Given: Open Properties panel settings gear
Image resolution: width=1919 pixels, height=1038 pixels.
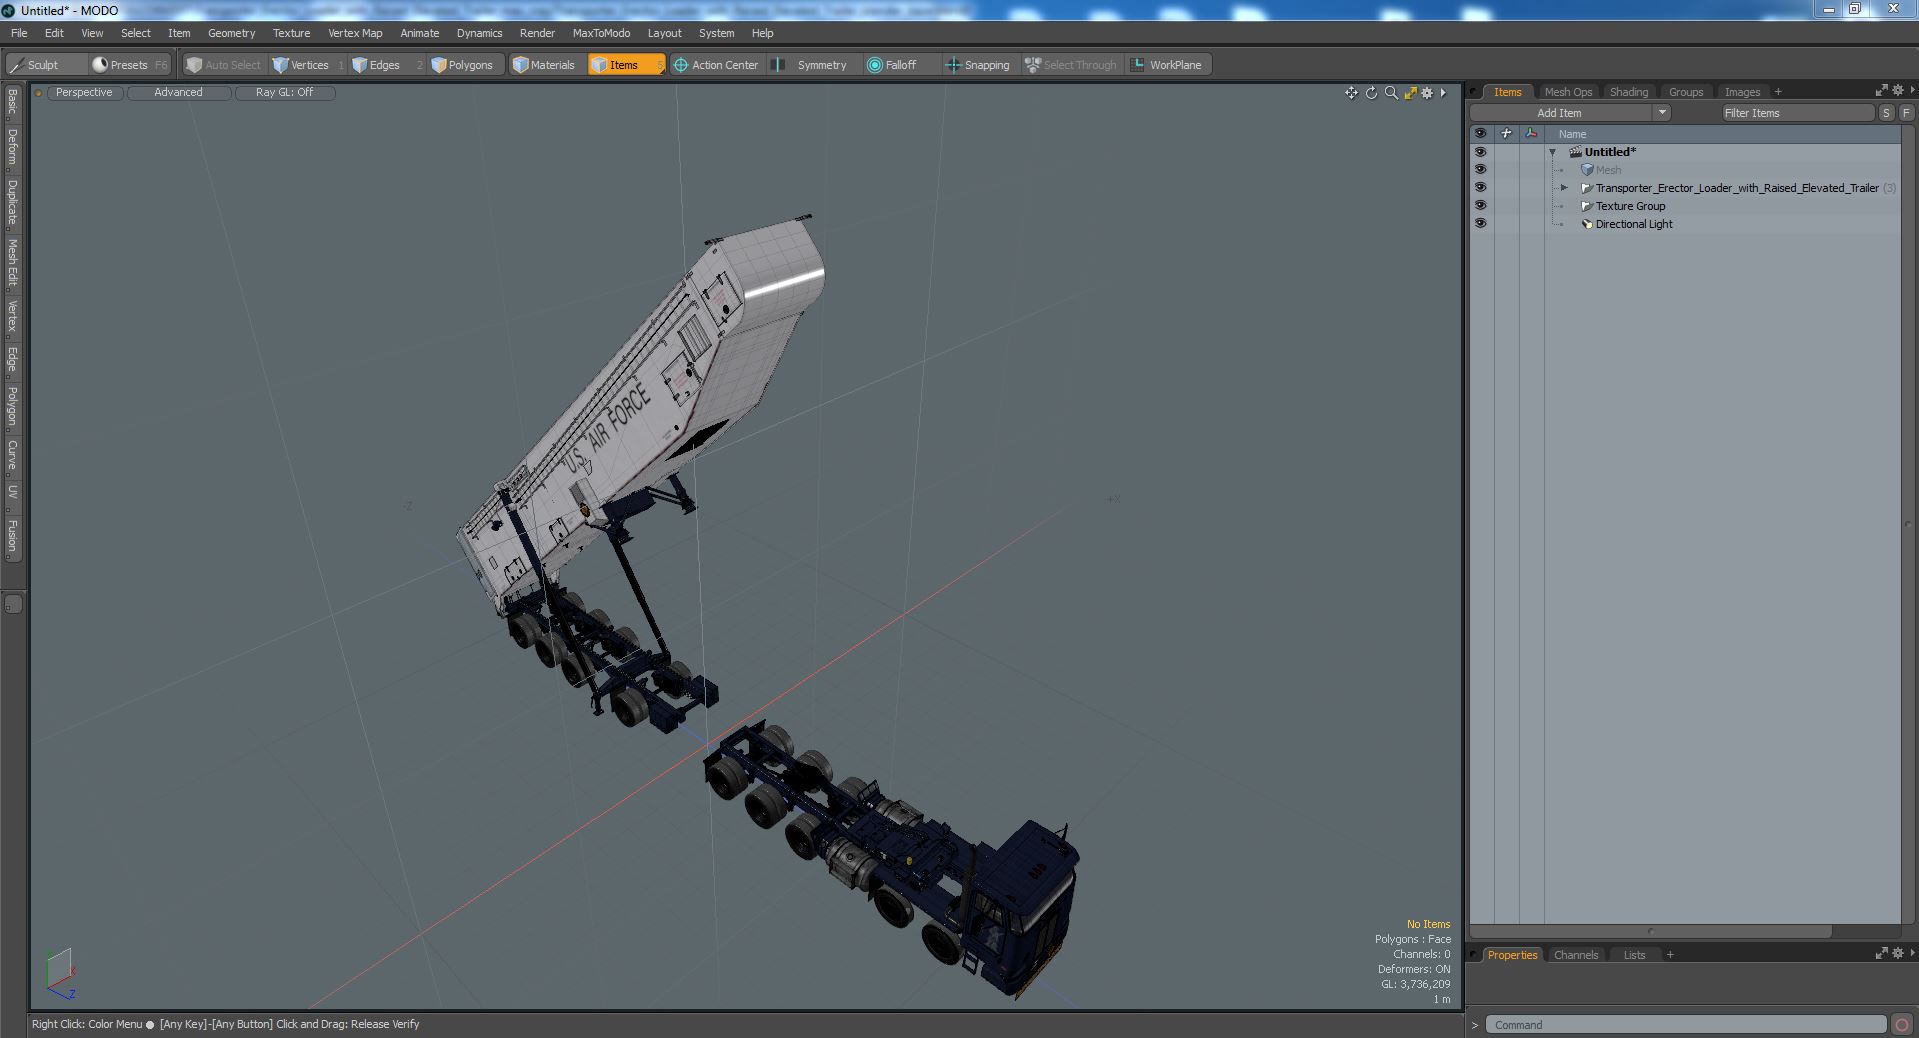Looking at the screenshot, I should point(1897,954).
